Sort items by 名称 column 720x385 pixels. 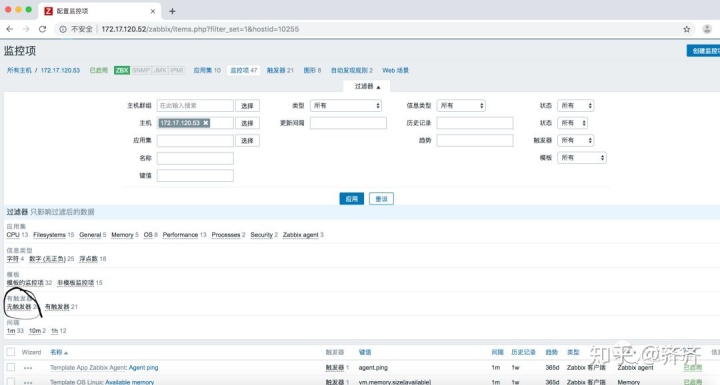pyautogui.click(x=59, y=352)
